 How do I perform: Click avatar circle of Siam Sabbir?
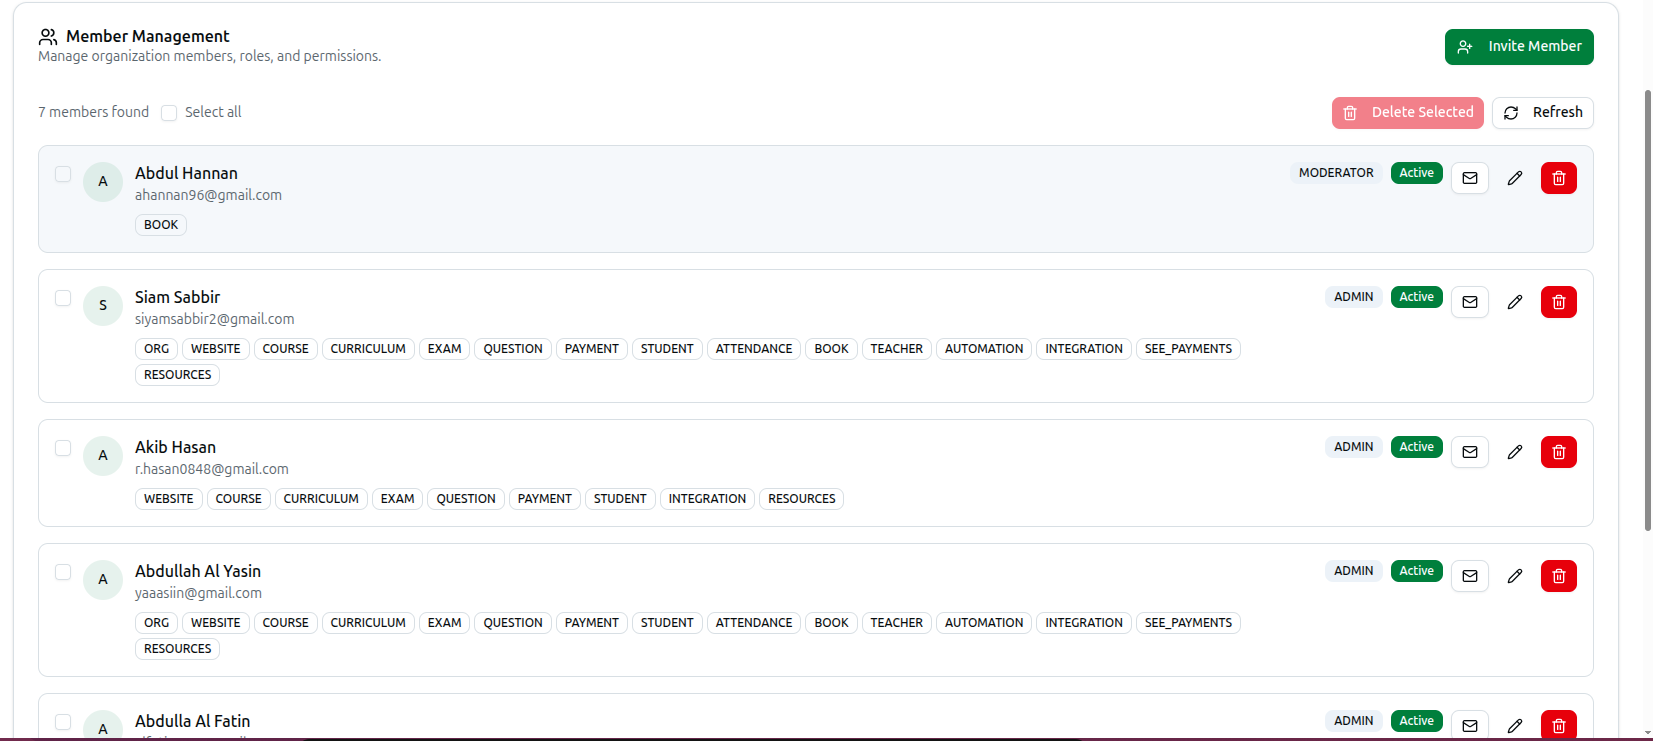(x=103, y=306)
